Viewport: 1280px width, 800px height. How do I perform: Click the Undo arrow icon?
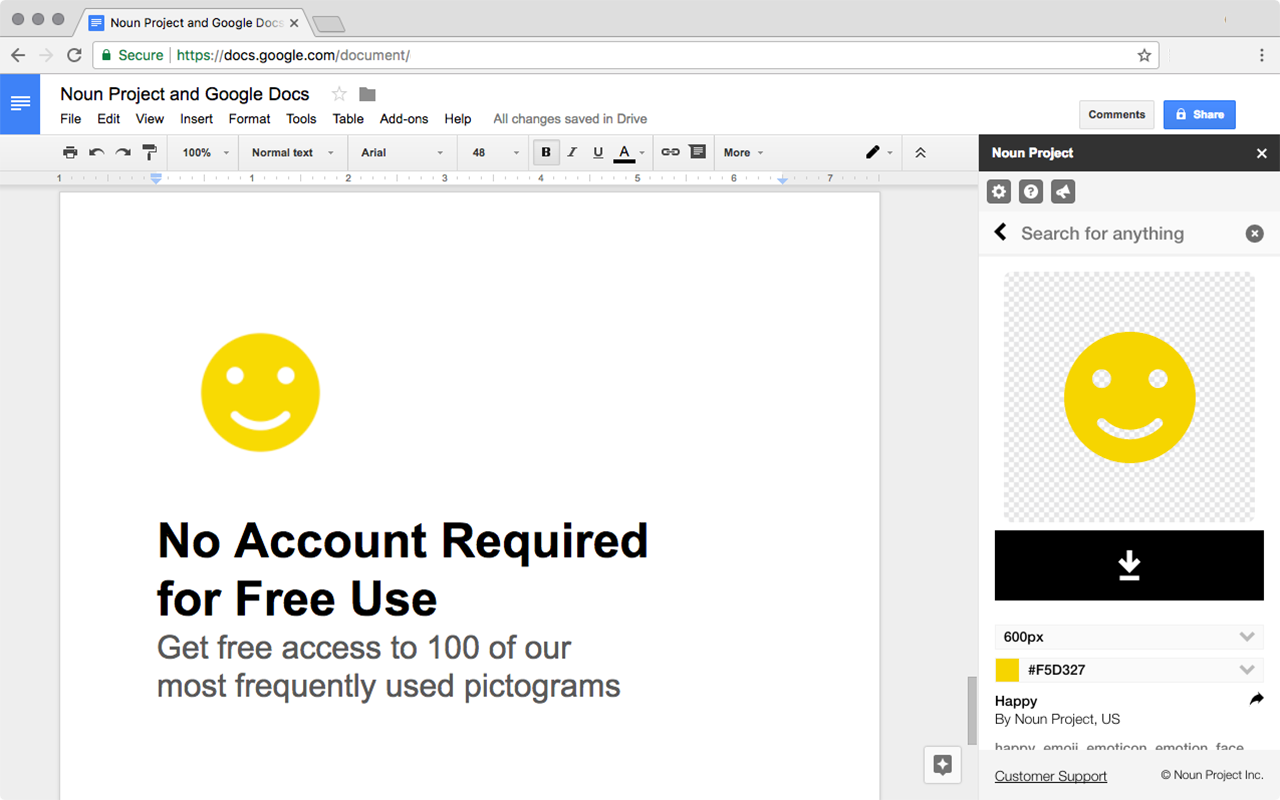[97, 152]
